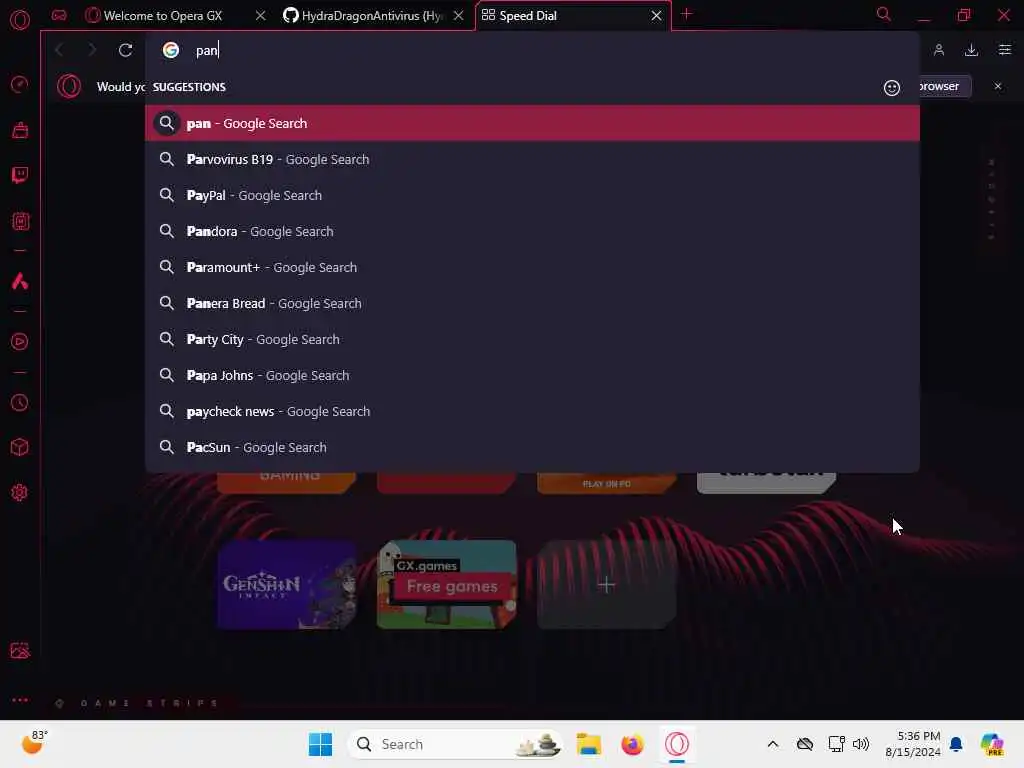
Task: Open Twitch panel in sidebar
Action: [20, 175]
